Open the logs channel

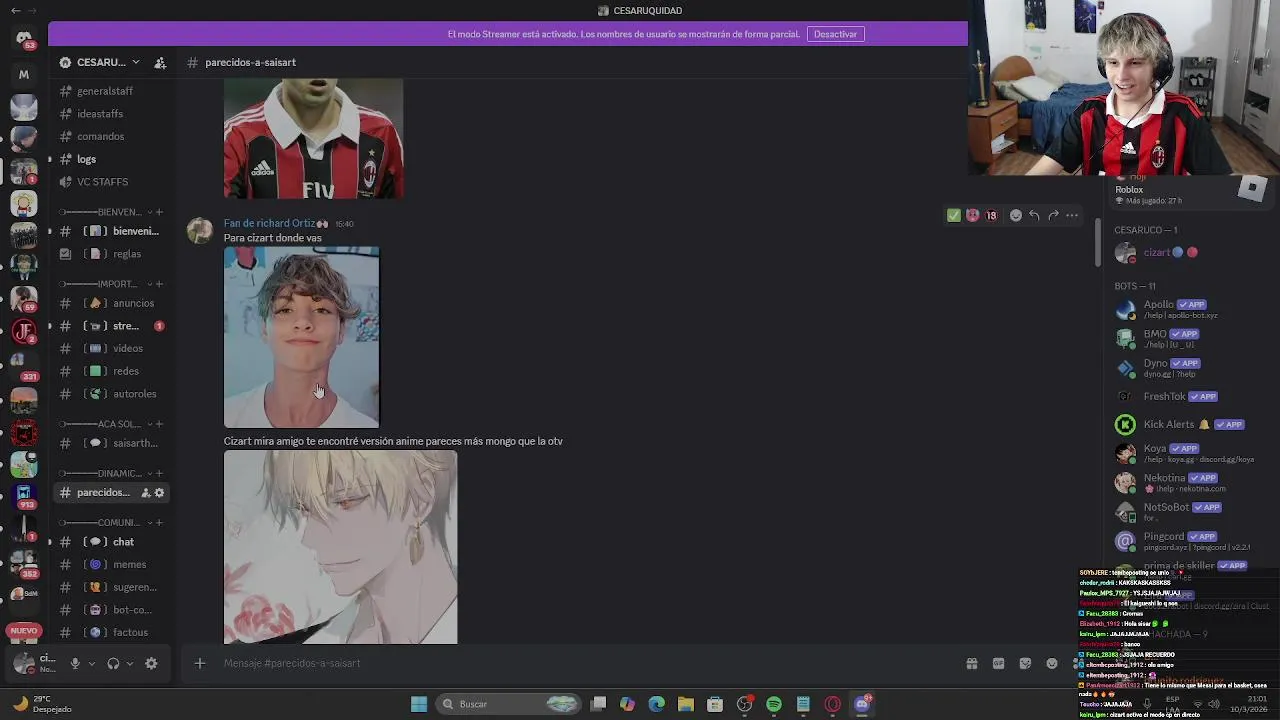point(112,159)
